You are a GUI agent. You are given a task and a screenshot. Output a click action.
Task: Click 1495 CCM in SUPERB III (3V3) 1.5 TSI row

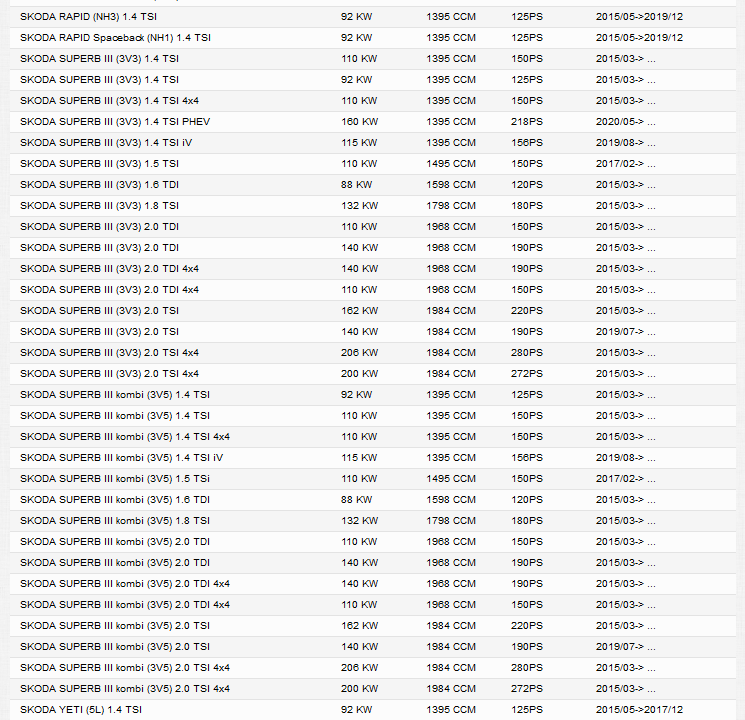point(451,163)
